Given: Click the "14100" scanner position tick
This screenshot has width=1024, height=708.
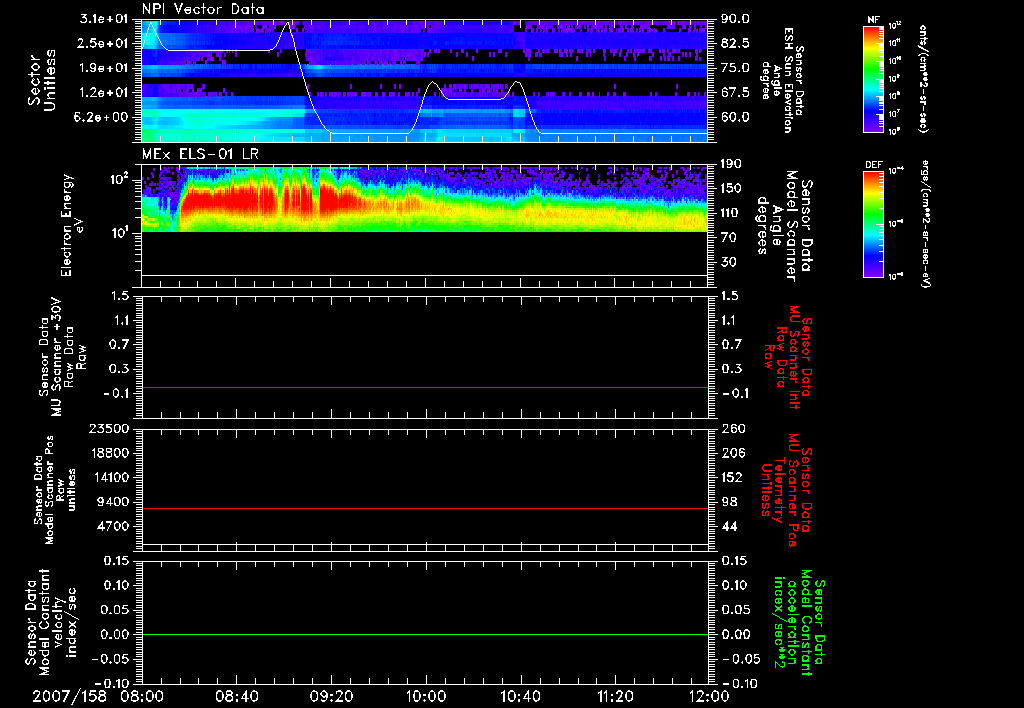Looking at the screenshot, I should (109, 477).
